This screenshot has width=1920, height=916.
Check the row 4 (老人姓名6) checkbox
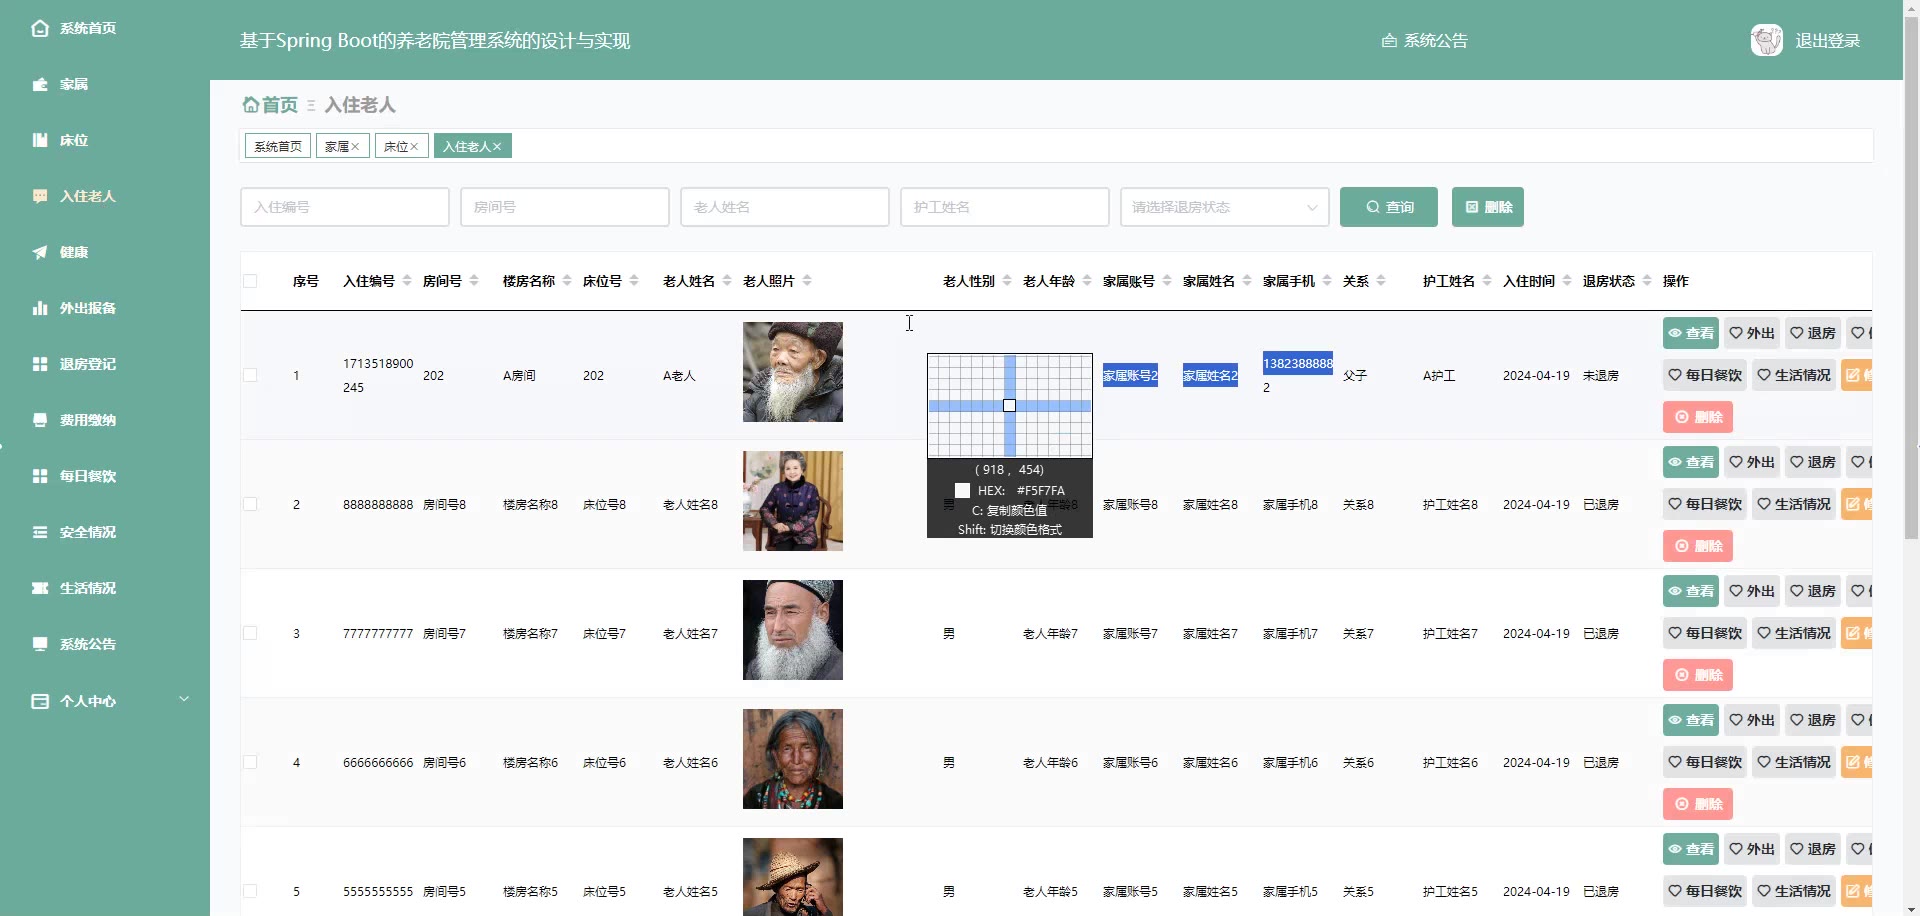pos(250,762)
